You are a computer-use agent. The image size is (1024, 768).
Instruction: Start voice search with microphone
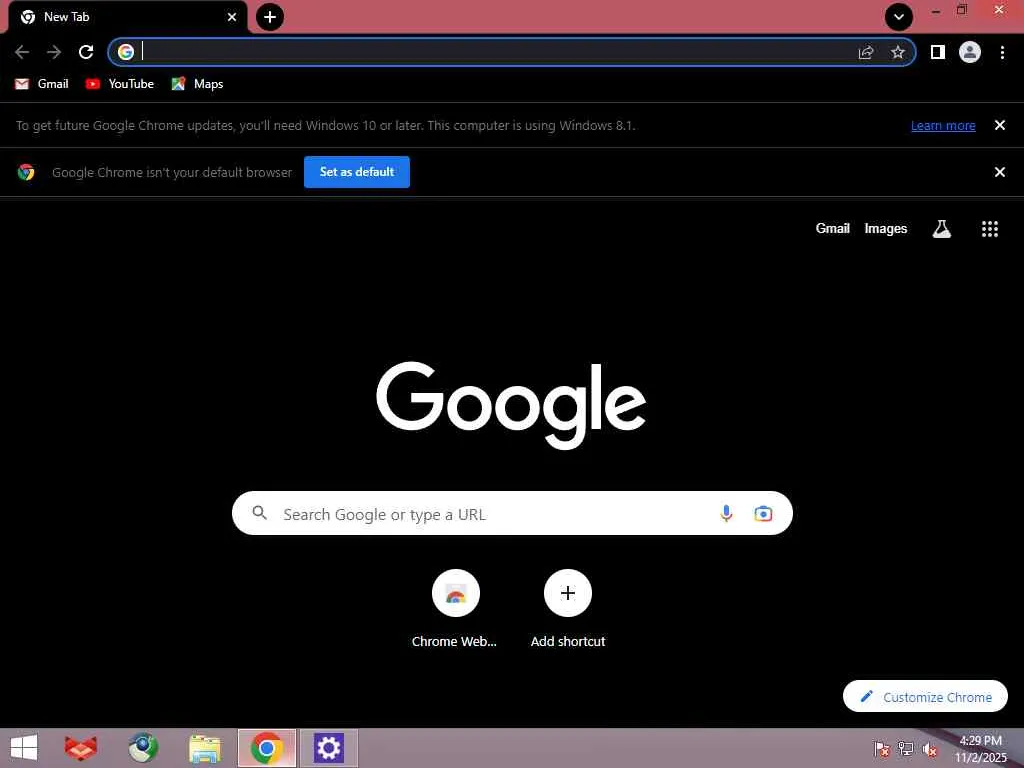[x=726, y=513]
